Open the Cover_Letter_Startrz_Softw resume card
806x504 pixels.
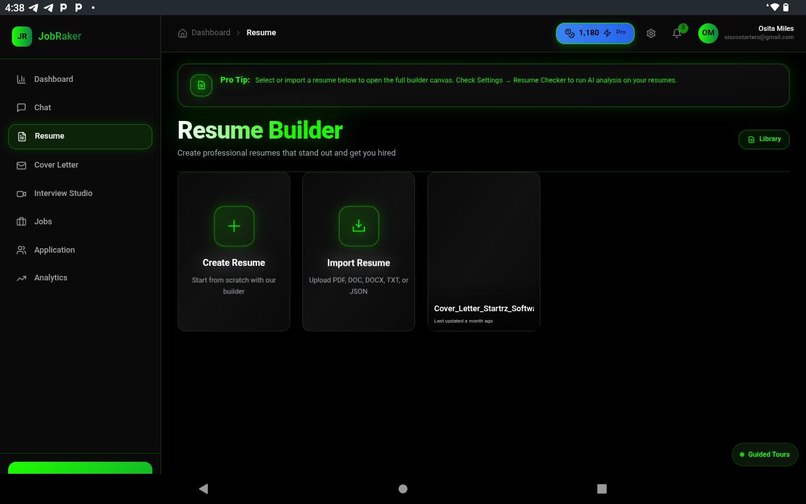click(484, 251)
